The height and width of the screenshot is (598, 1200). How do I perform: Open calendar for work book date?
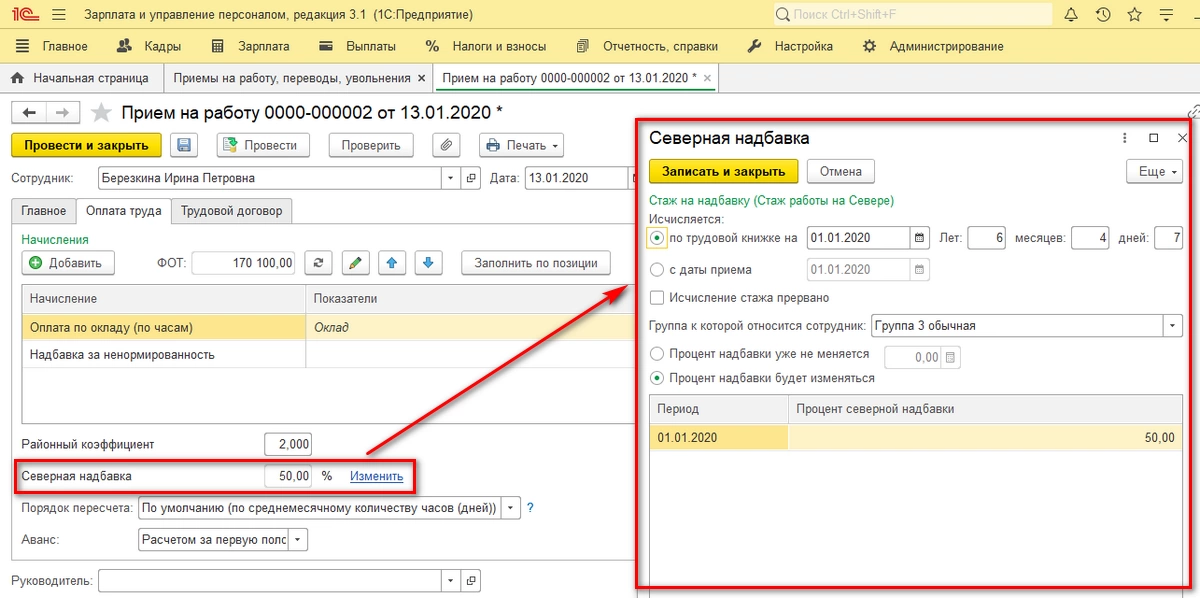[919, 238]
